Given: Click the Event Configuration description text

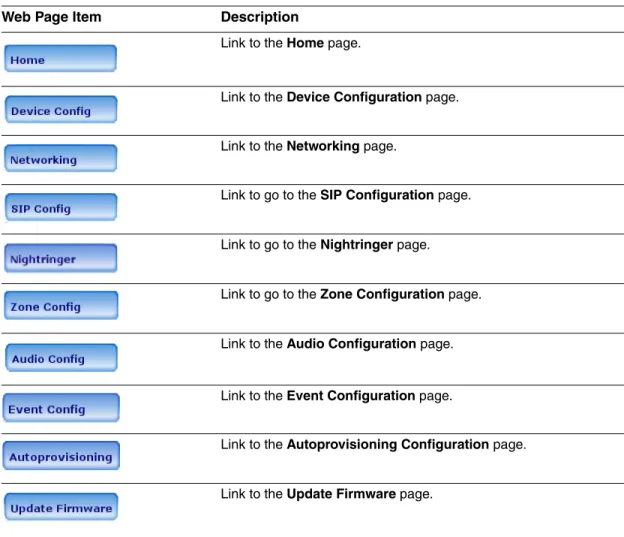Looking at the screenshot, I should pos(336,396).
